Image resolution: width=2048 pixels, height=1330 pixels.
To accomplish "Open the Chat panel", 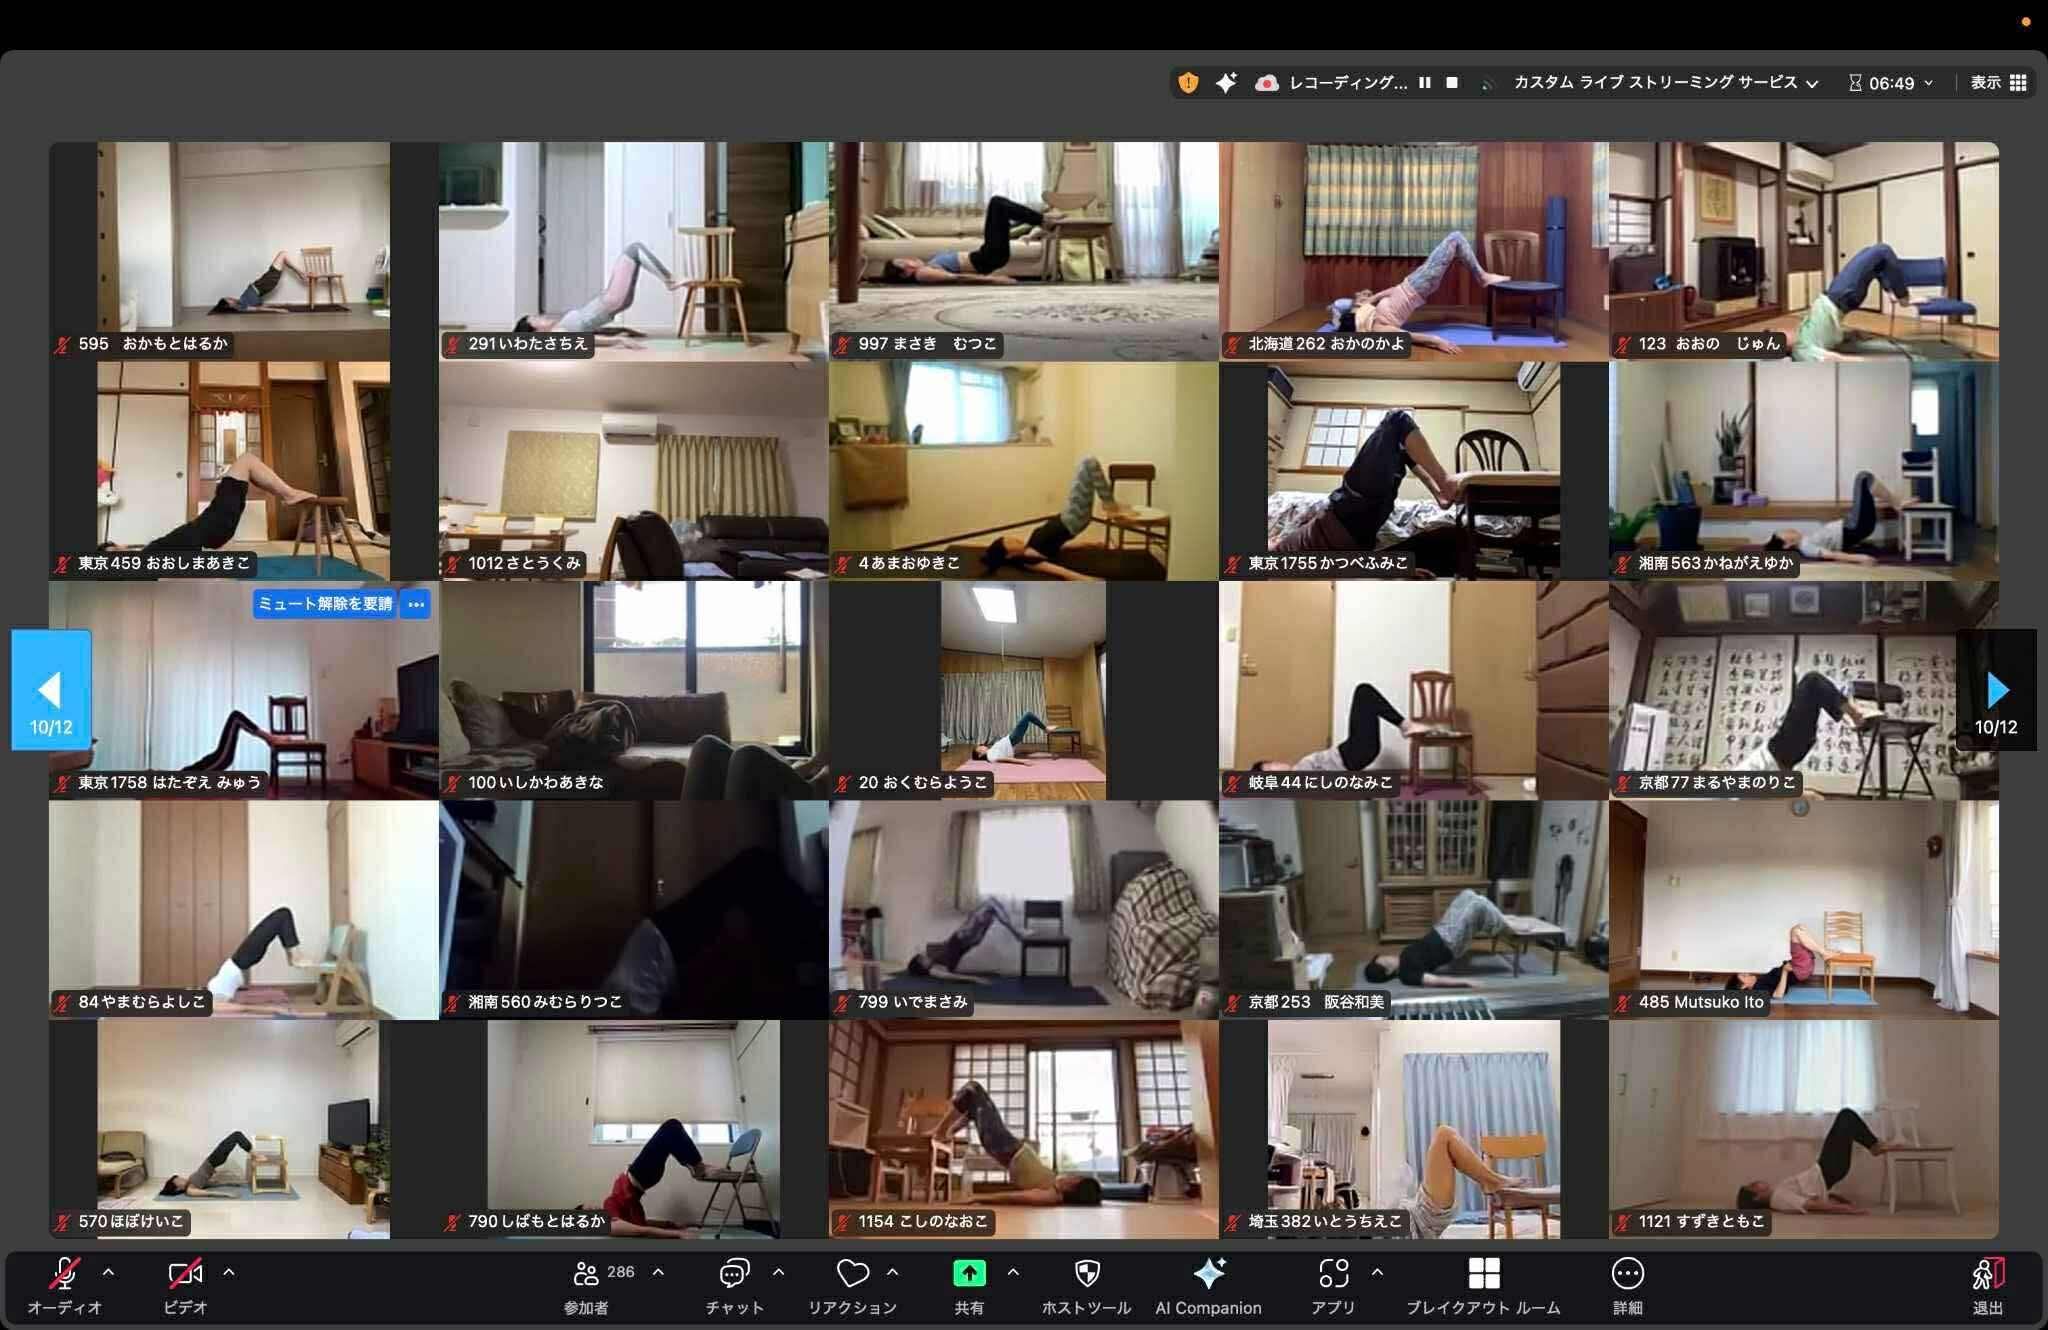I will (x=734, y=1274).
